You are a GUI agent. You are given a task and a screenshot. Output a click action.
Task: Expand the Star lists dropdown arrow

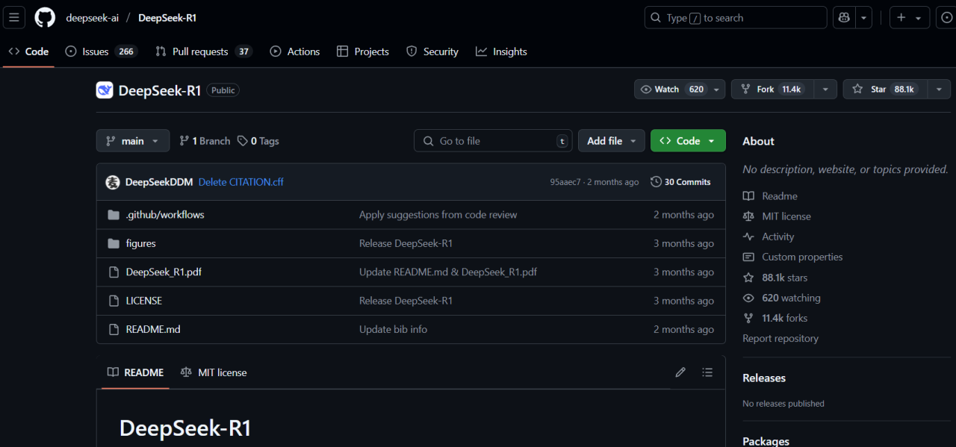tap(939, 90)
